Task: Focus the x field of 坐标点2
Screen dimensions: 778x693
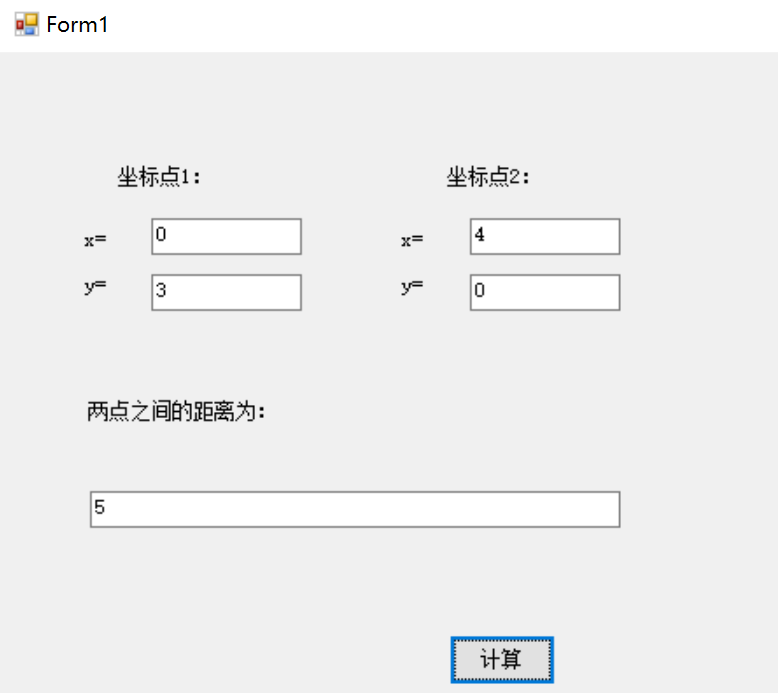Action: (545, 237)
